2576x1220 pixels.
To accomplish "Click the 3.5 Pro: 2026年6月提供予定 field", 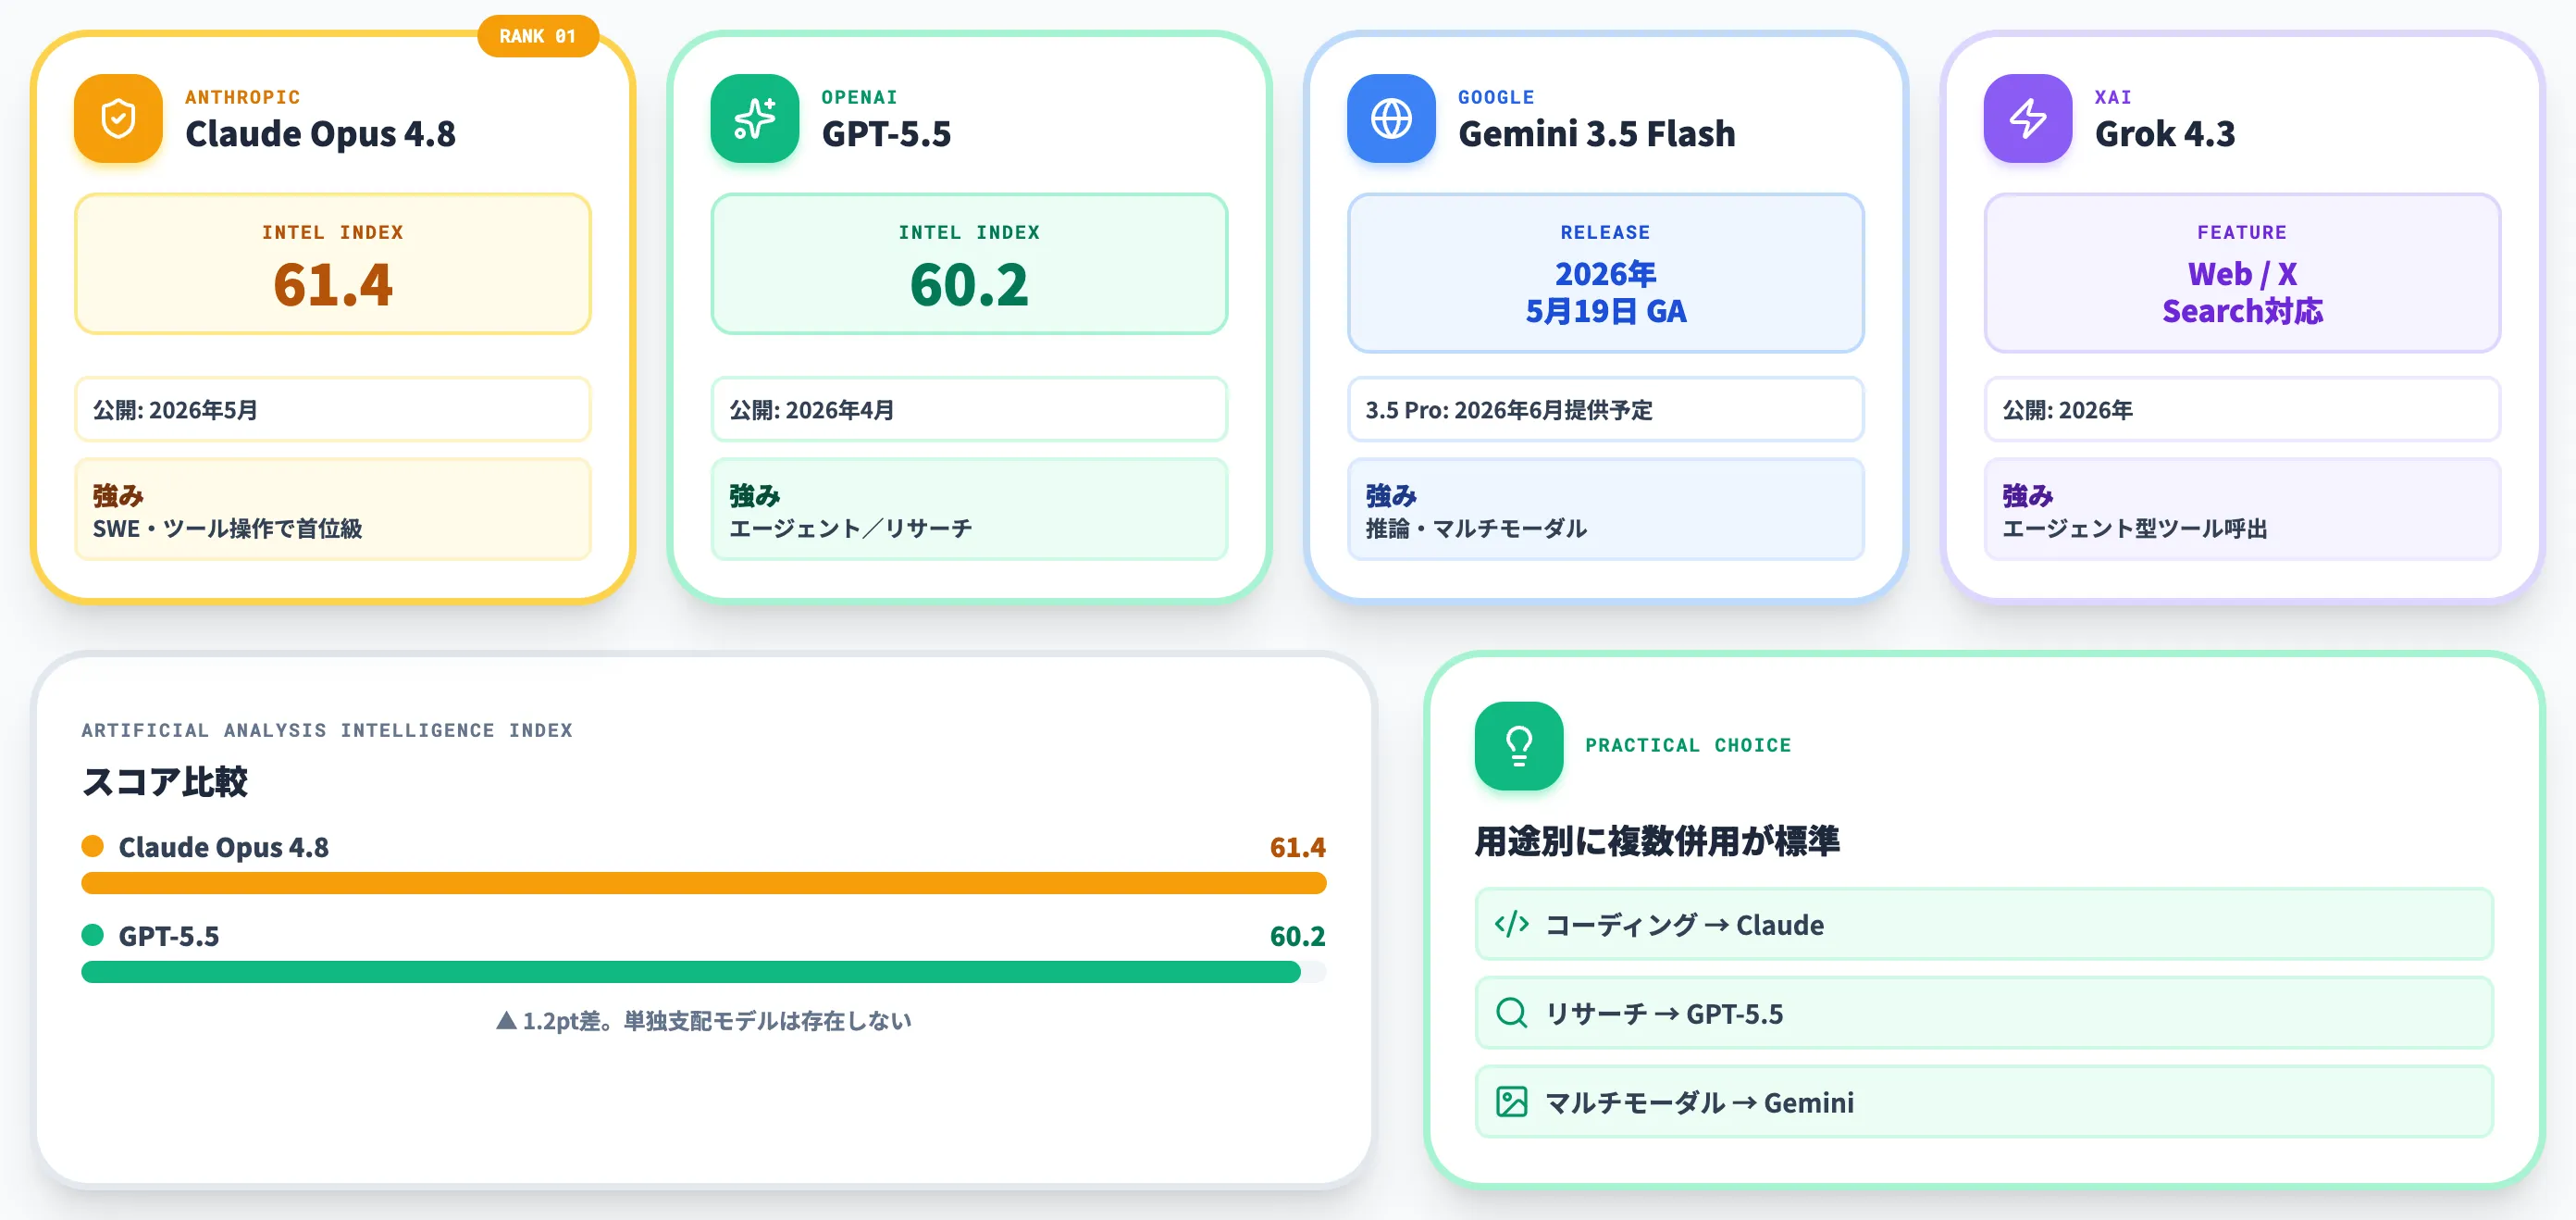I will point(1606,409).
